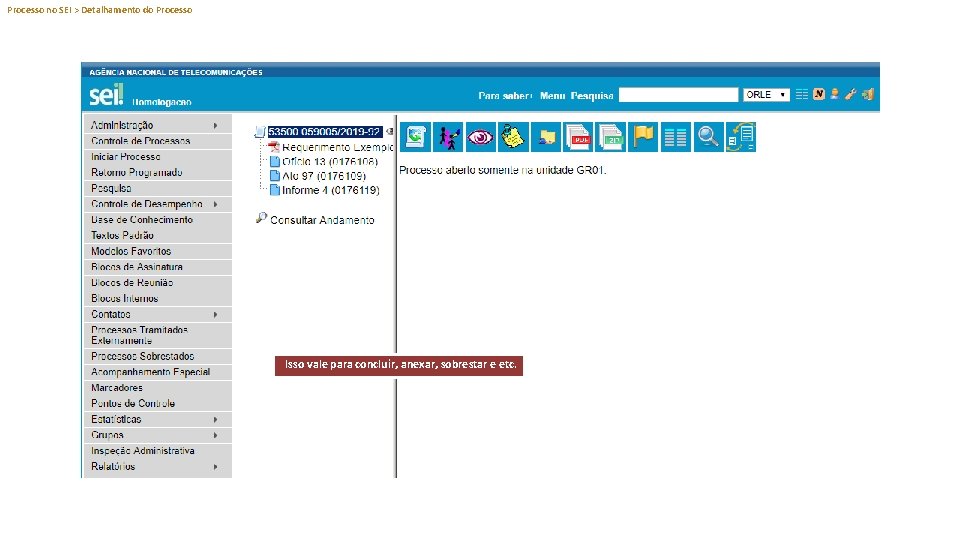Viewport: 960px width, 540px height.
Task: Click Consultar Andamento link
Action: [322, 220]
